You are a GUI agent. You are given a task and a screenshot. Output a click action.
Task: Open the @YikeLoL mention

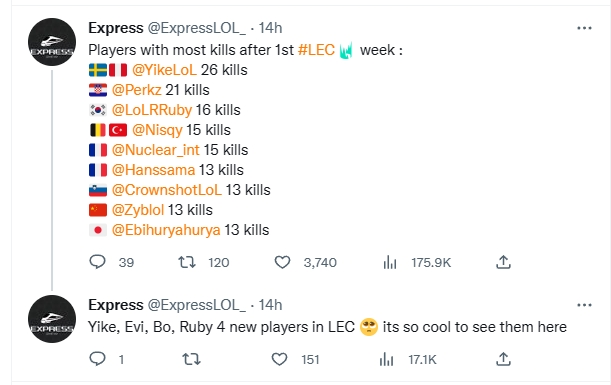pyautogui.click(x=164, y=70)
